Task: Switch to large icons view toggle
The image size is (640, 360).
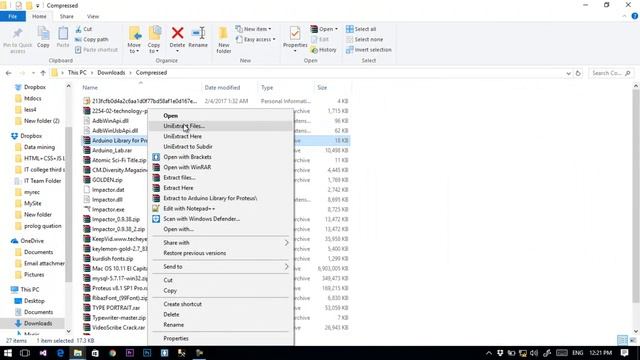Action: (633, 340)
